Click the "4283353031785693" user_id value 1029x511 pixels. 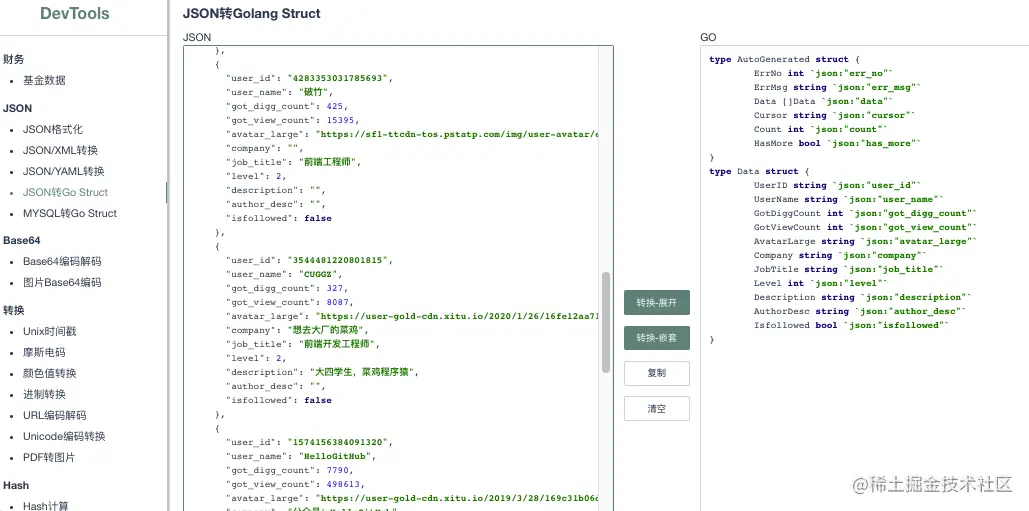pyautogui.click(x=339, y=78)
